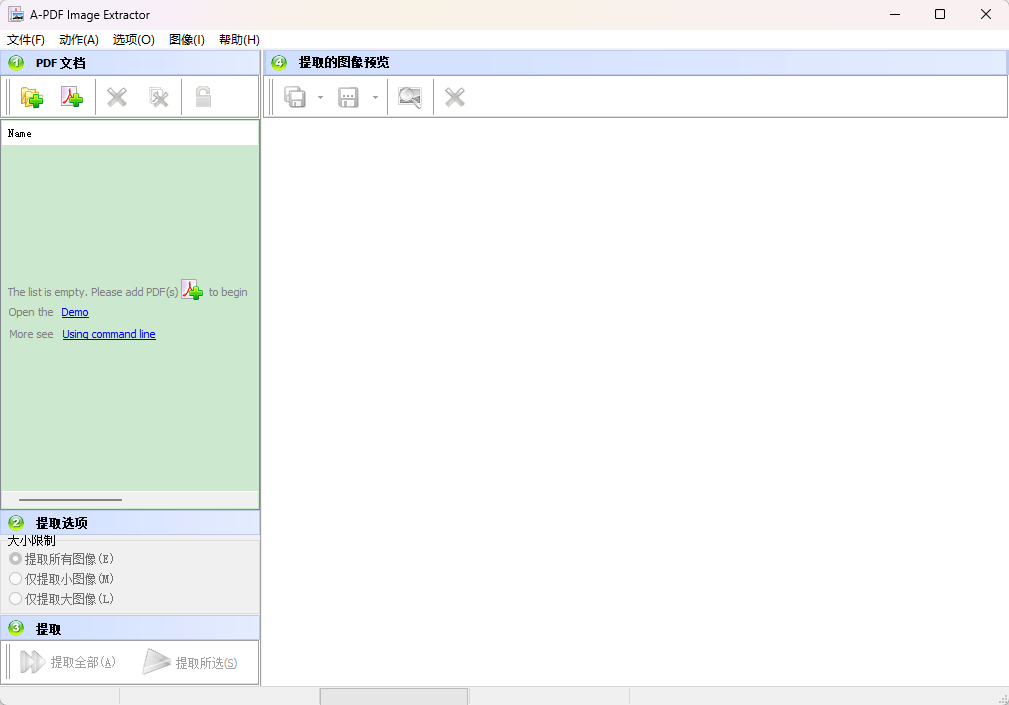Click the status bar progress bar

pyautogui.click(x=394, y=696)
